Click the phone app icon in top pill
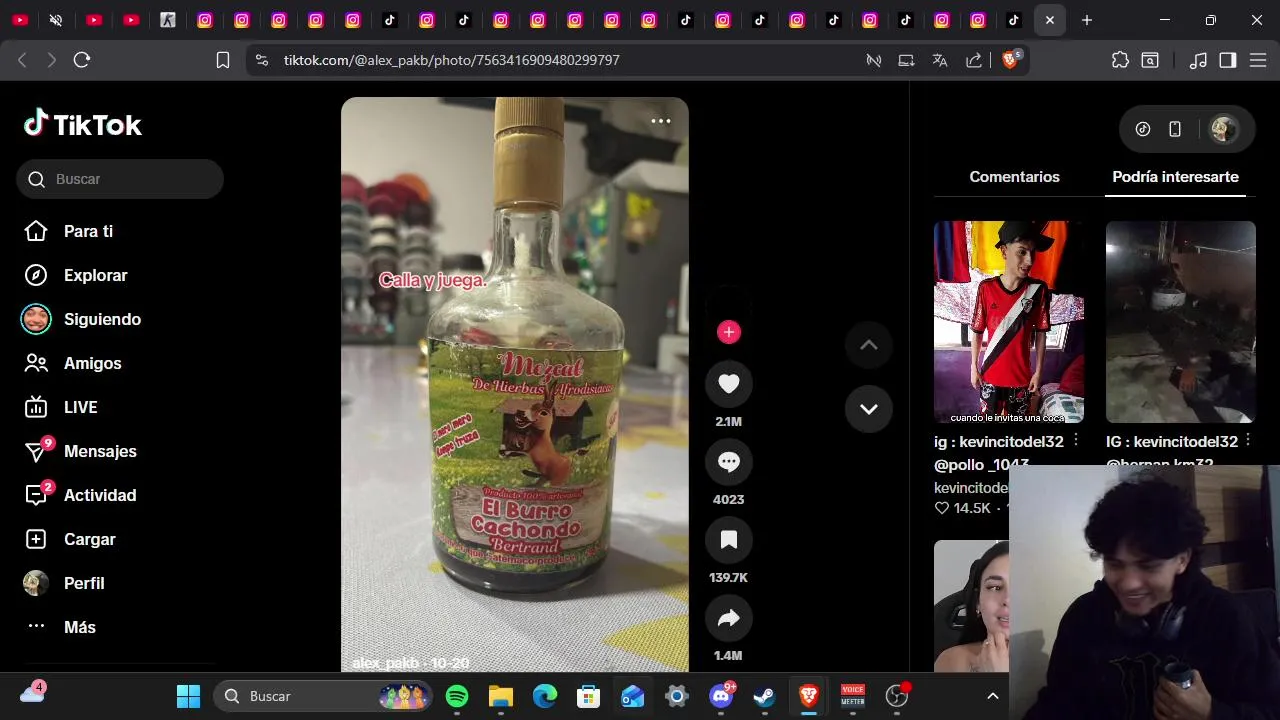The image size is (1280, 720). tap(1175, 129)
